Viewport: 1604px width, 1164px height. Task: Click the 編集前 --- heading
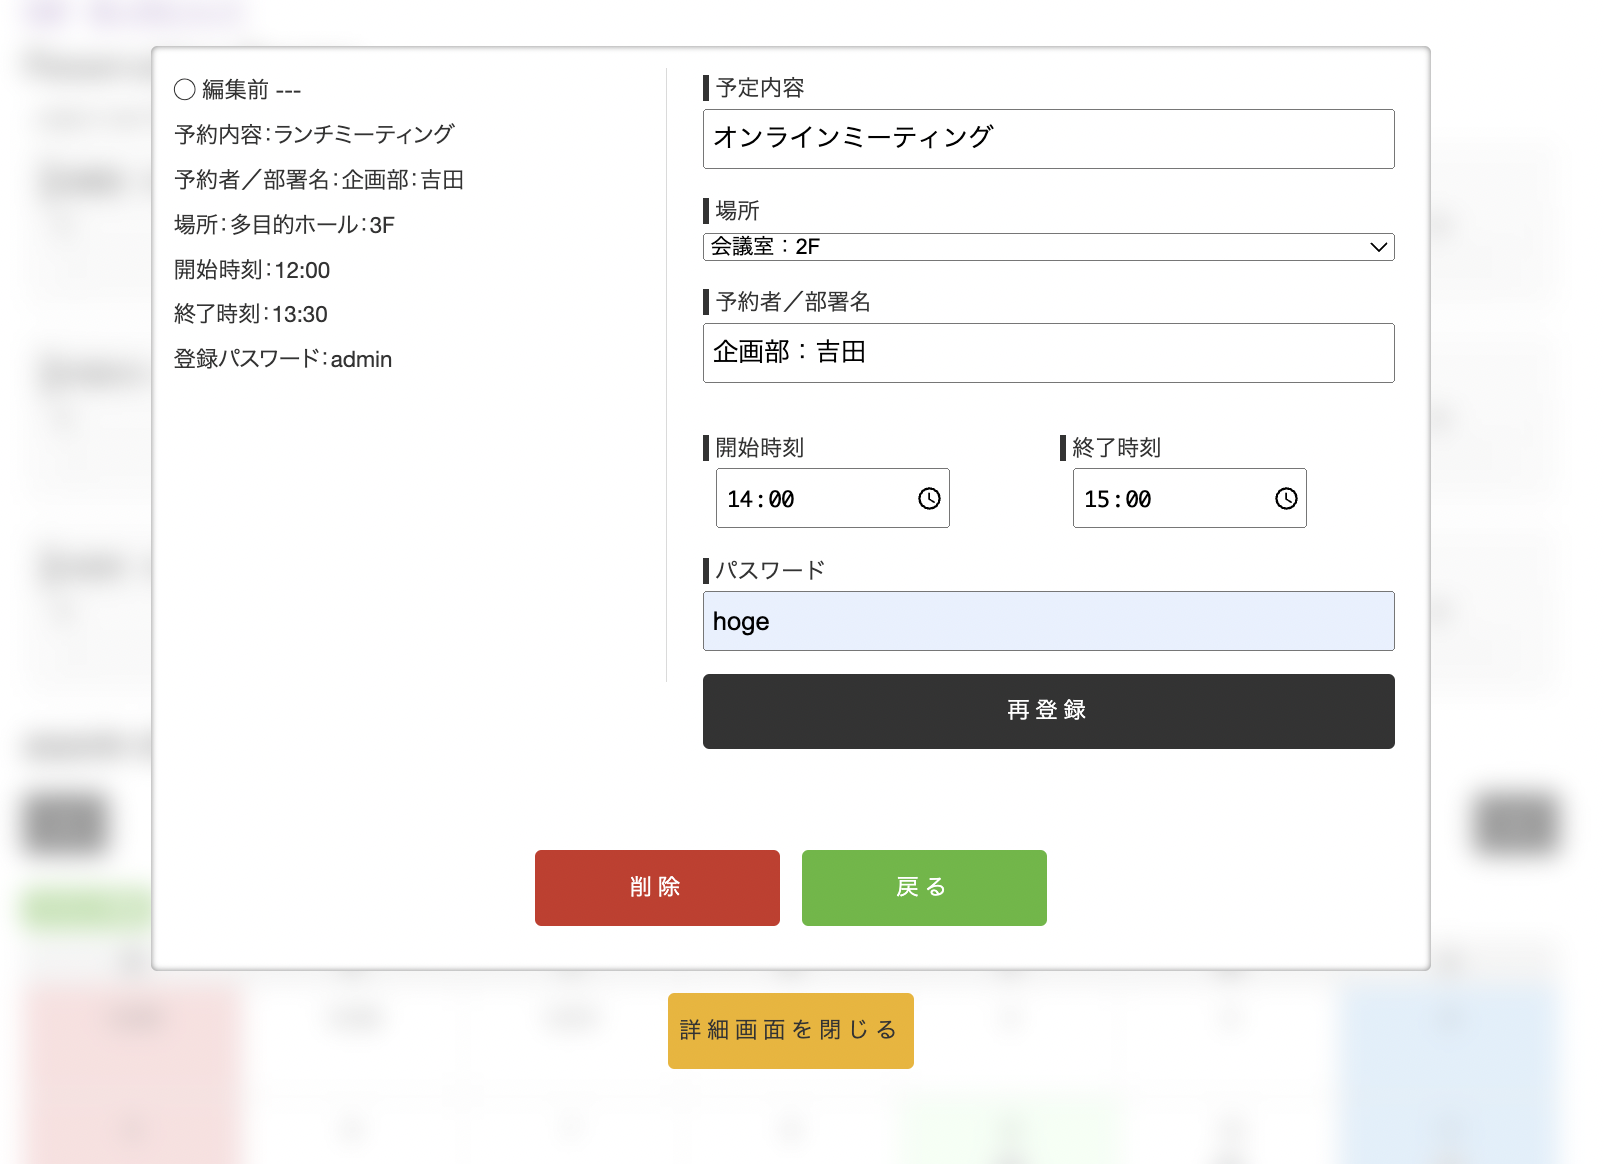click(x=238, y=90)
